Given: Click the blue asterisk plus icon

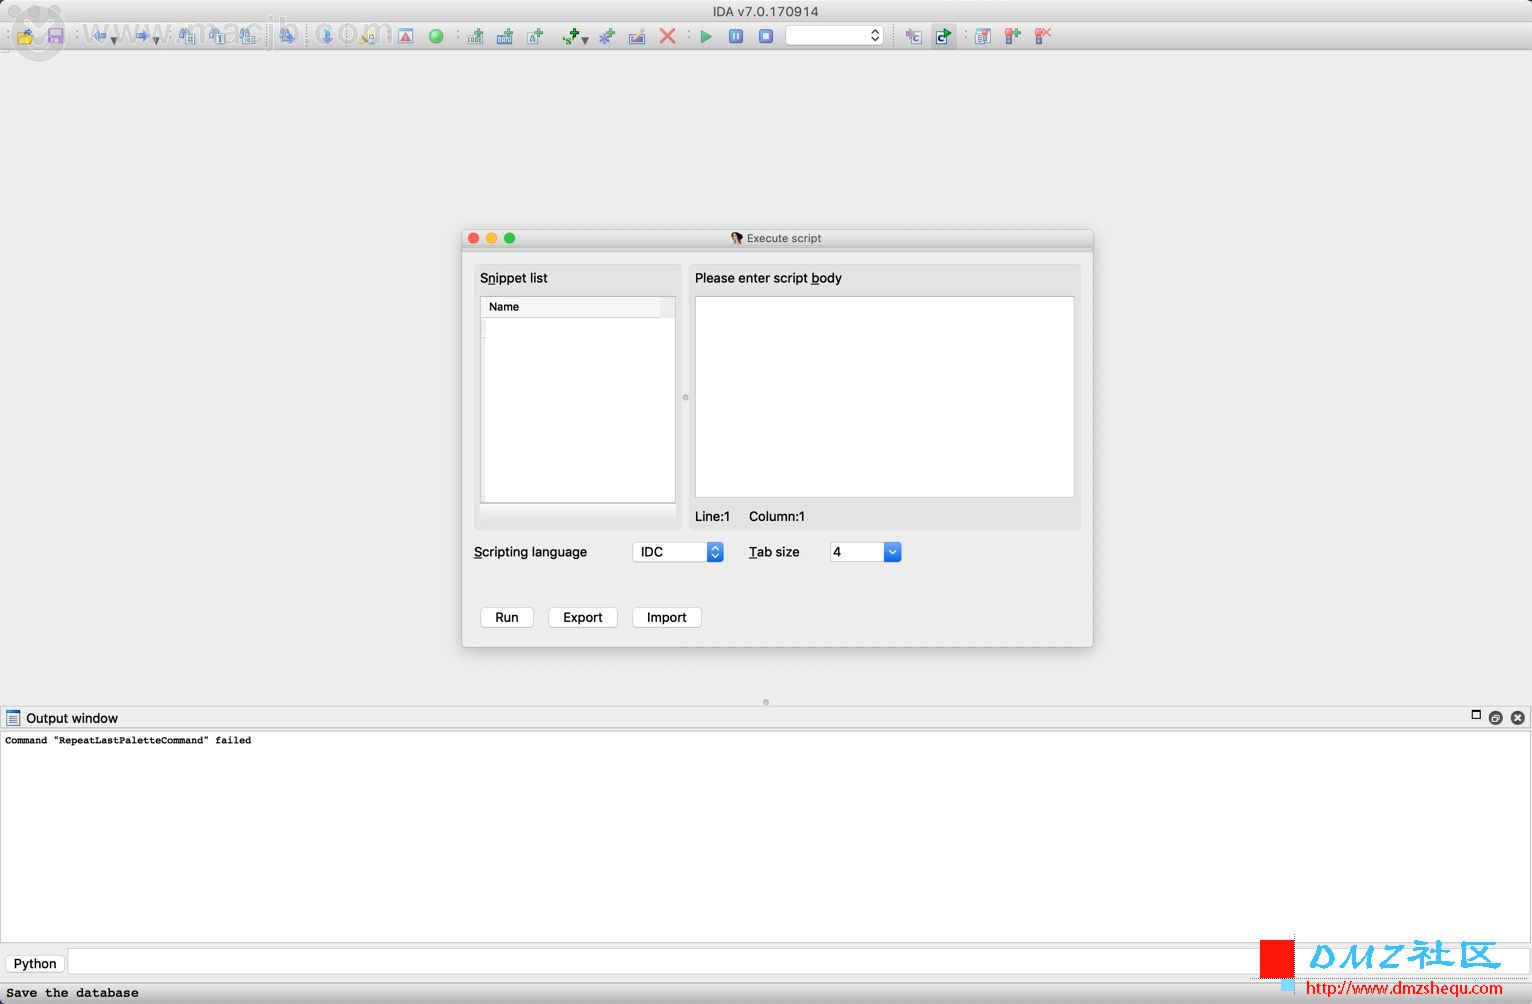Looking at the screenshot, I should [607, 36].
